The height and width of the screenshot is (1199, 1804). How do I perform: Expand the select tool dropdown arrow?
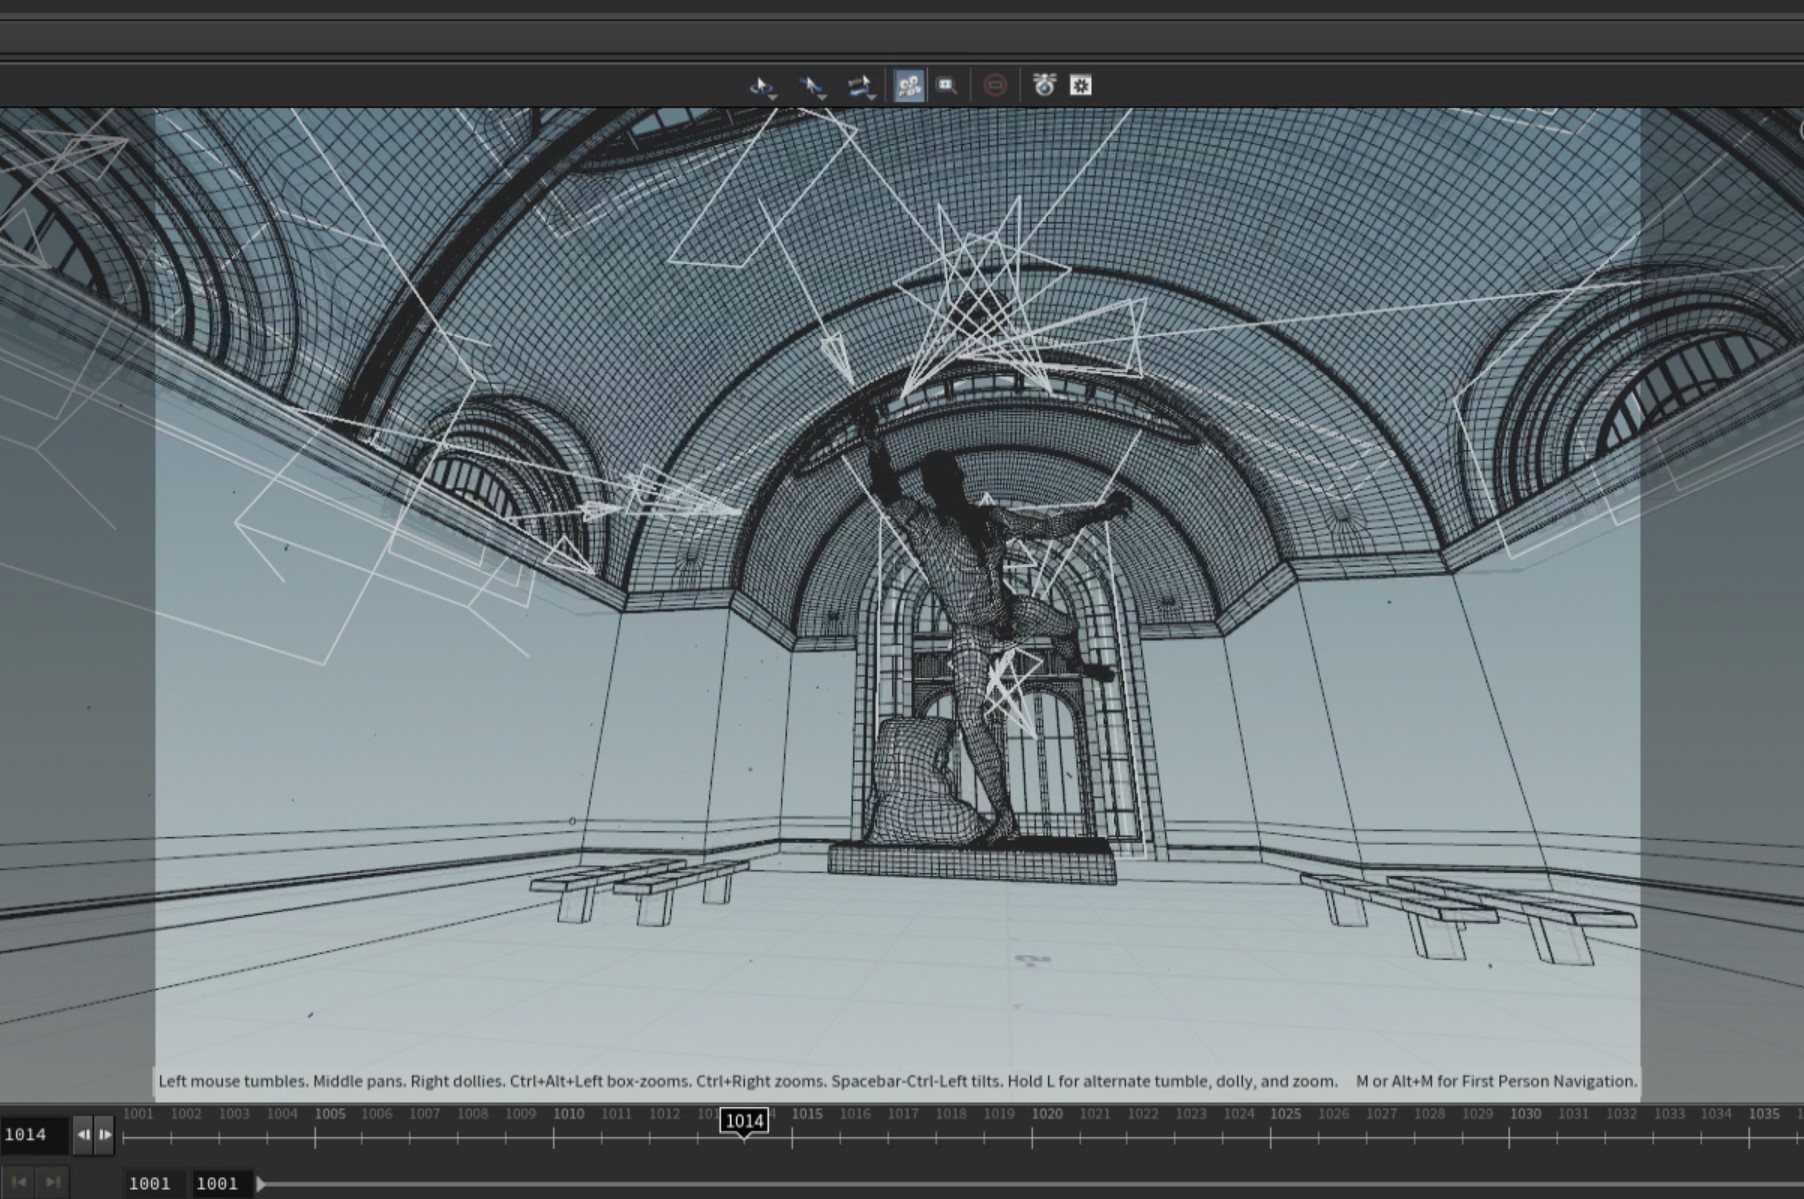(x=822, y=97)
